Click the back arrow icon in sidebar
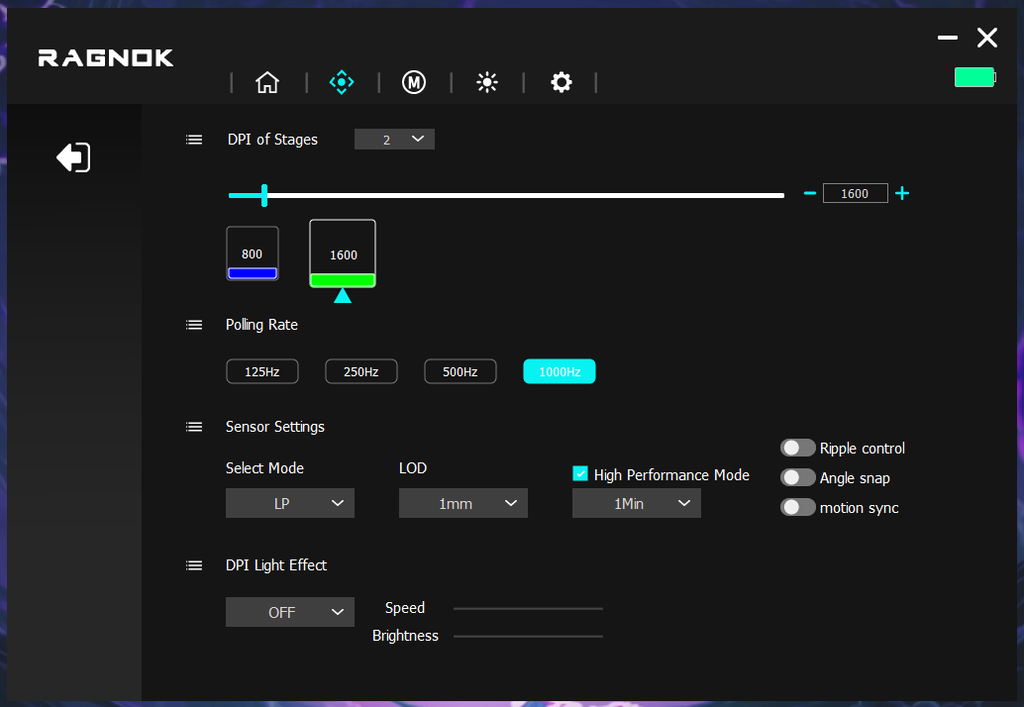1024x707 pixels. tap(73, 157)
